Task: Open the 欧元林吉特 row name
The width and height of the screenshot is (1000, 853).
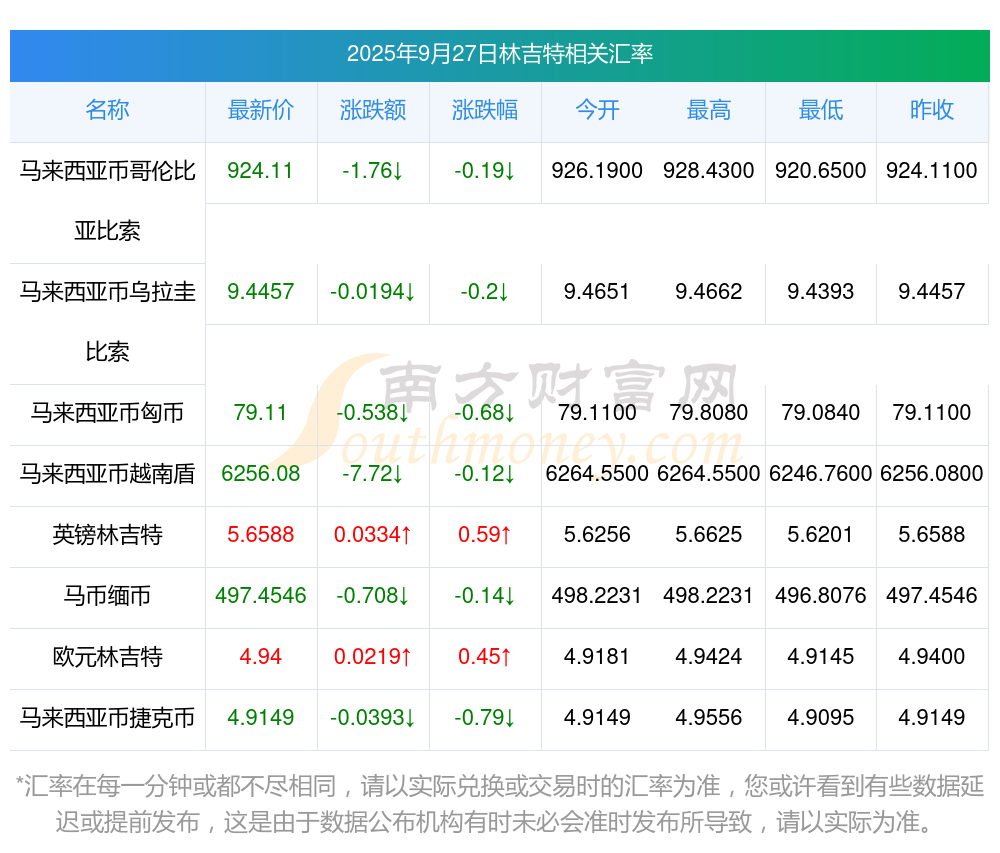Action: coord(107,657)
